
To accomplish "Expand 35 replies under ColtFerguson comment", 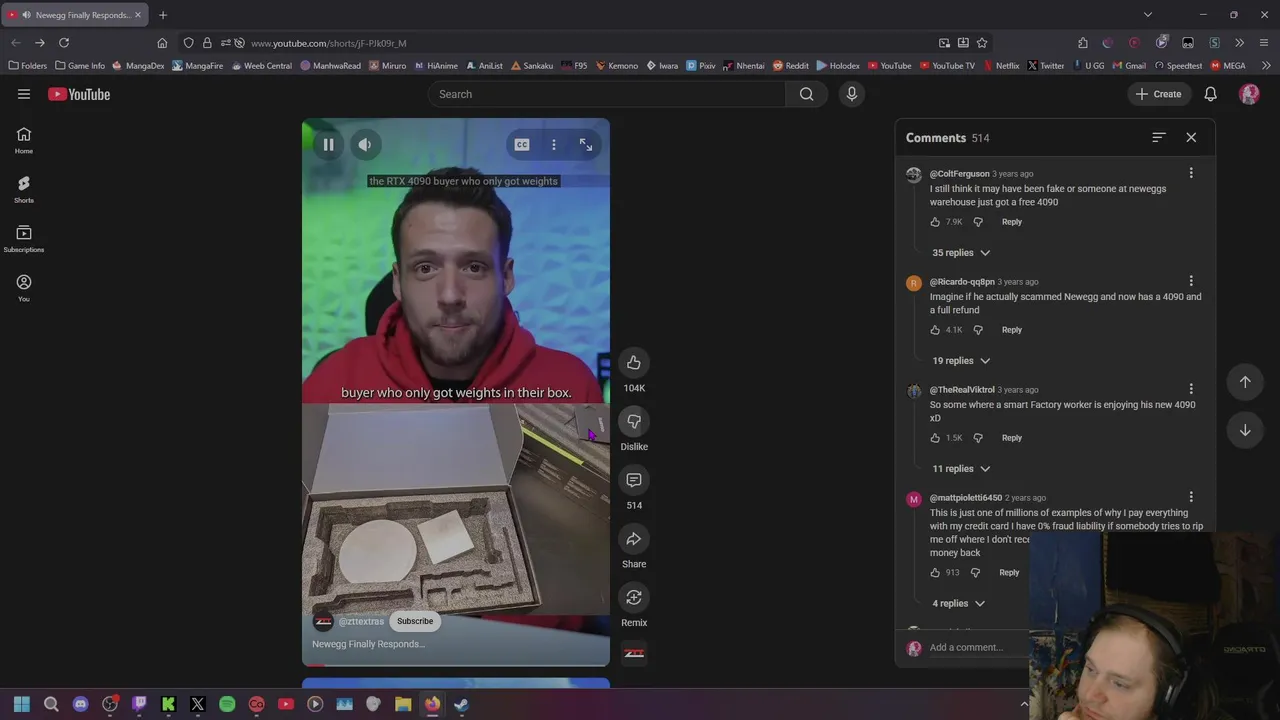I will click(961, 253).
